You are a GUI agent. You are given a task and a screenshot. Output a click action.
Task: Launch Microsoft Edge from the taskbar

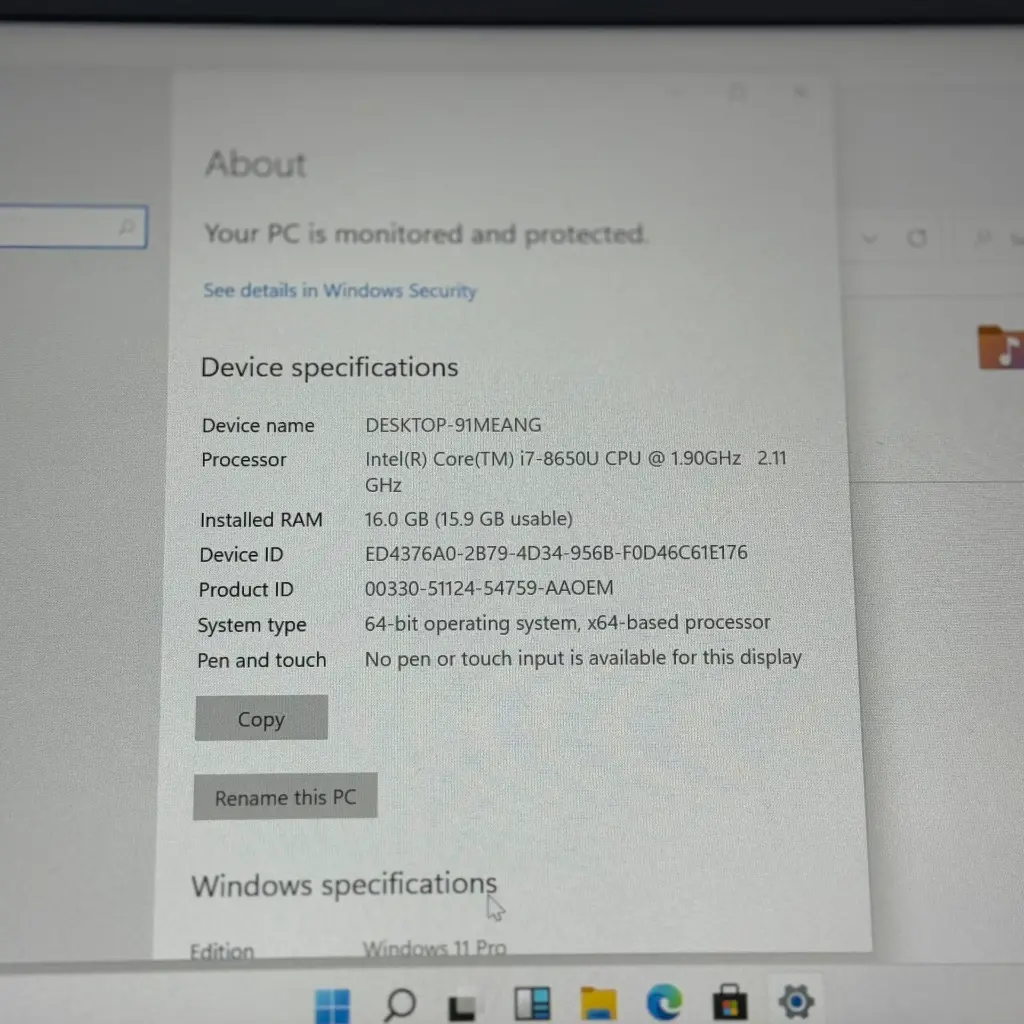(664, 1002)
